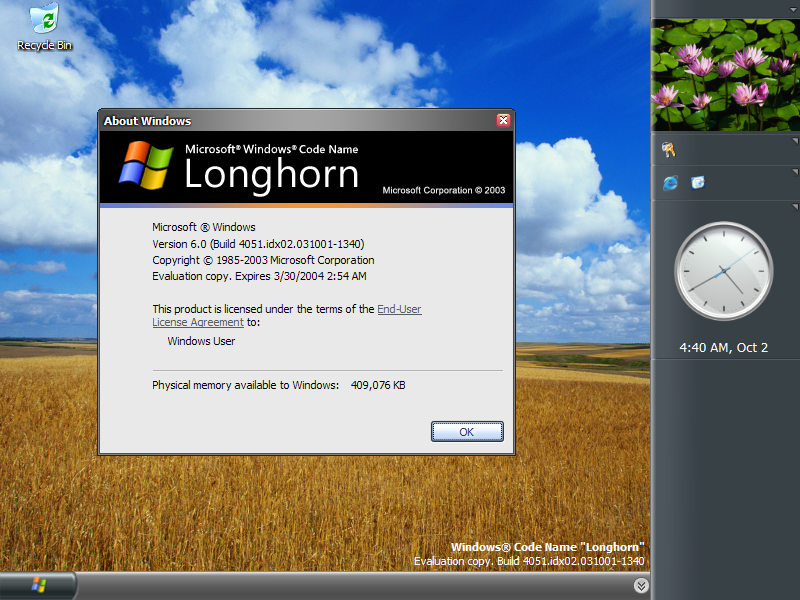Image resolution: width=800 pixels, height=600 pixels.
Task: Click the analog clock in the sidebar
Action: [723, 271]
